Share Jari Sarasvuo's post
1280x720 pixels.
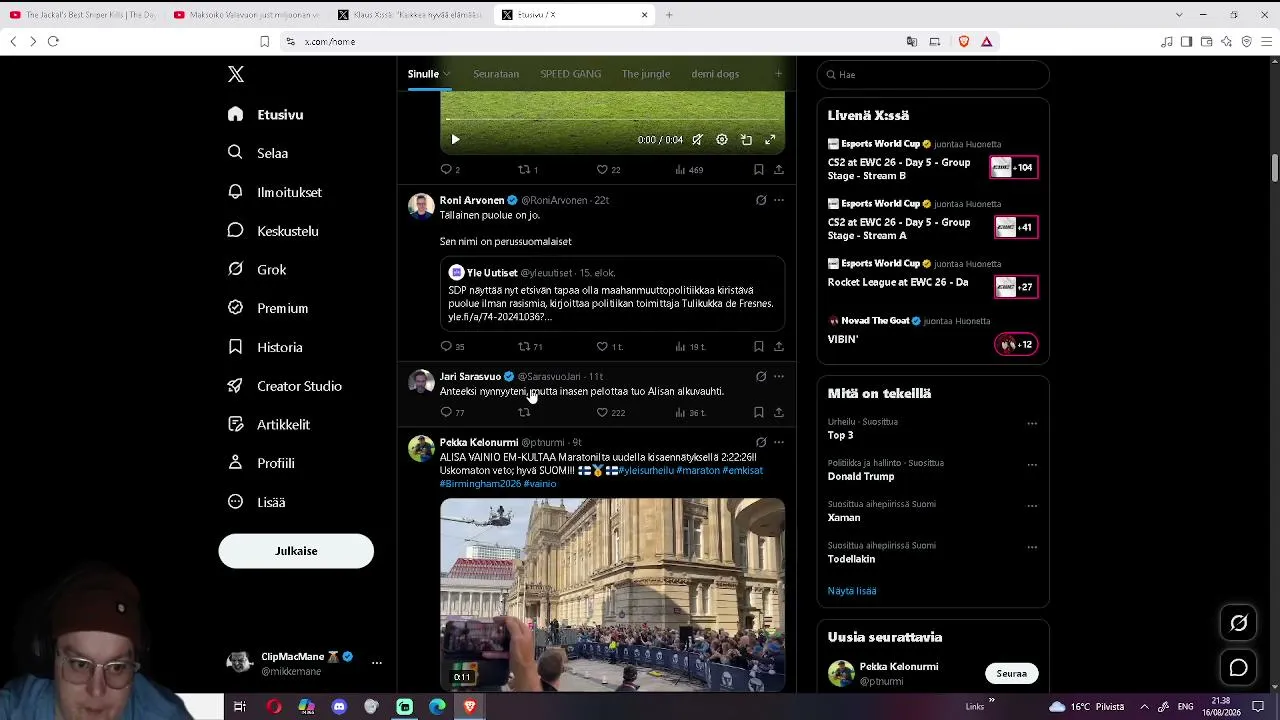tap(778, 412)
